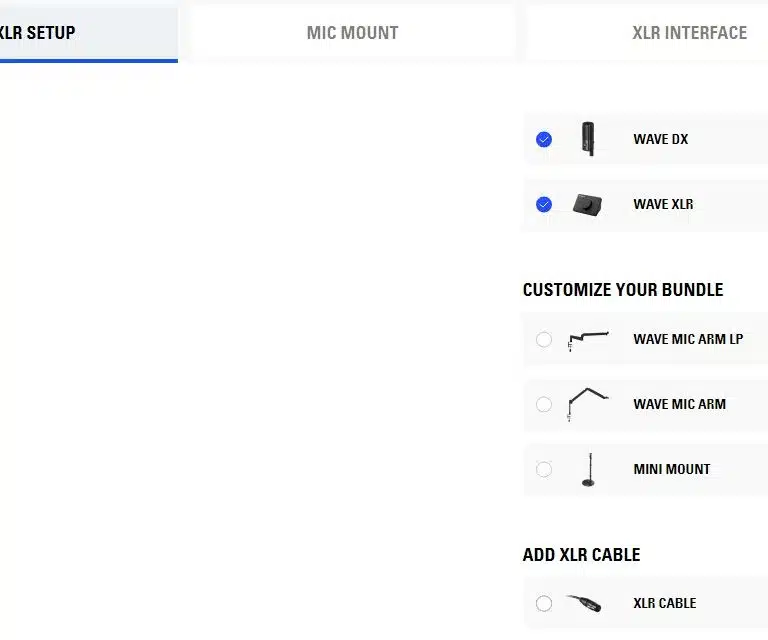Image resolution: width=768 pixels, height=640 pixels.
Task: Click the Wave DX product label
Action: (660, 139)
